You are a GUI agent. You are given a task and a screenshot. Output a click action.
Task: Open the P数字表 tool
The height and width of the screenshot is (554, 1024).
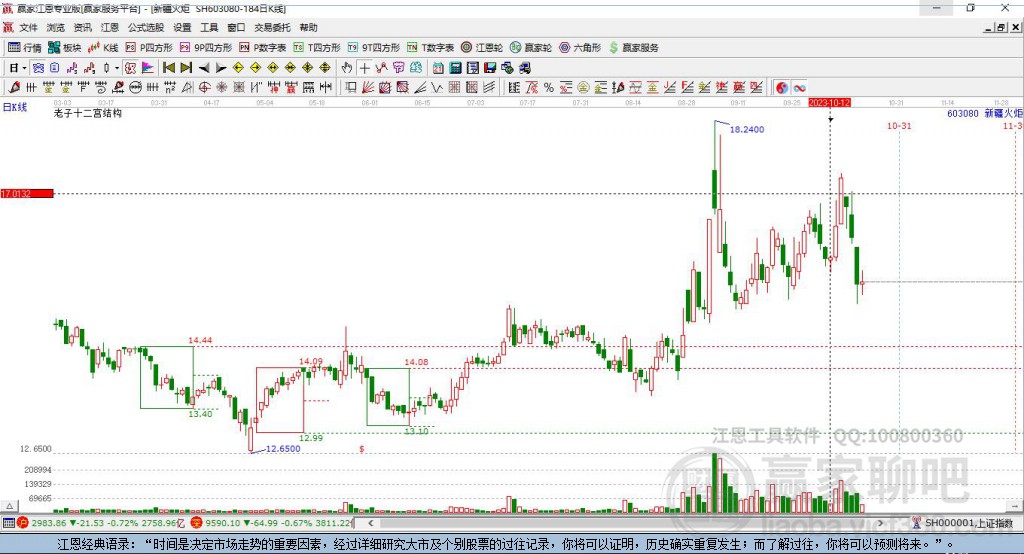click(263, 48)
